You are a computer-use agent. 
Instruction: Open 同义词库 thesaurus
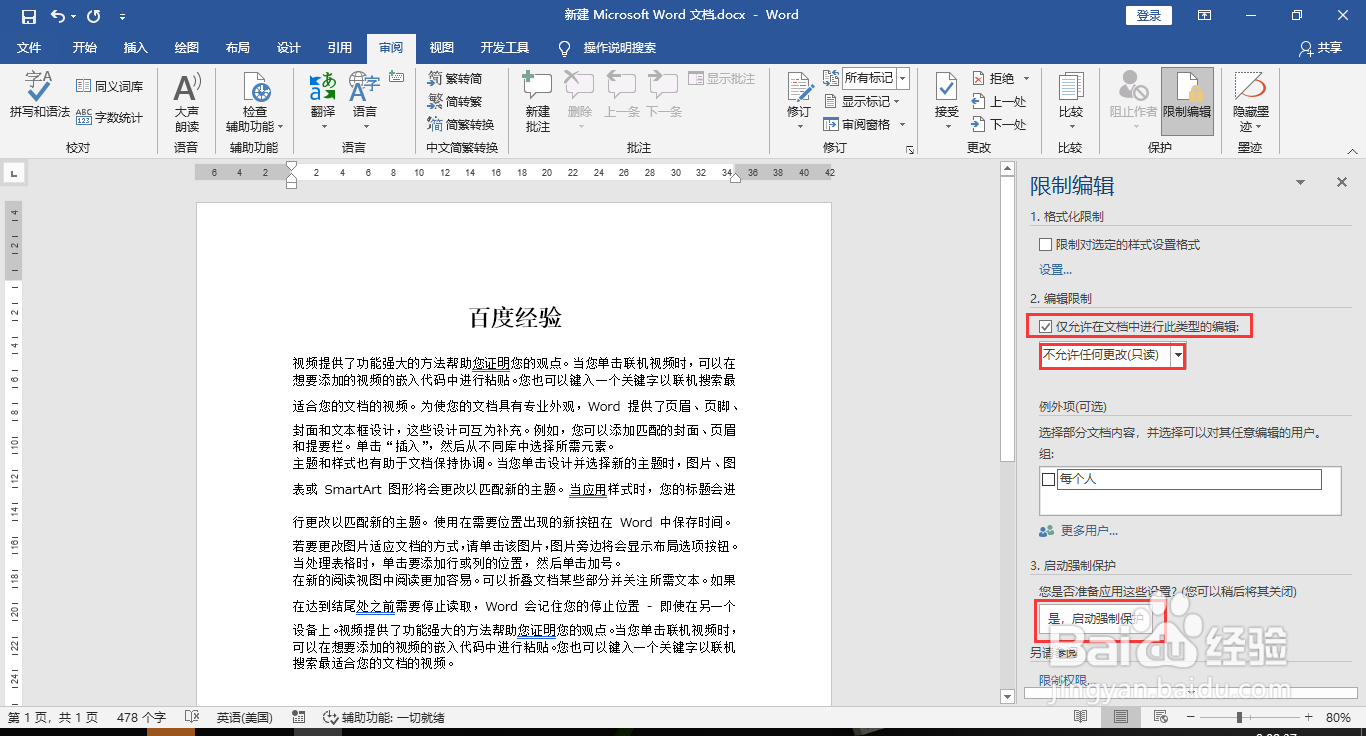109,86
